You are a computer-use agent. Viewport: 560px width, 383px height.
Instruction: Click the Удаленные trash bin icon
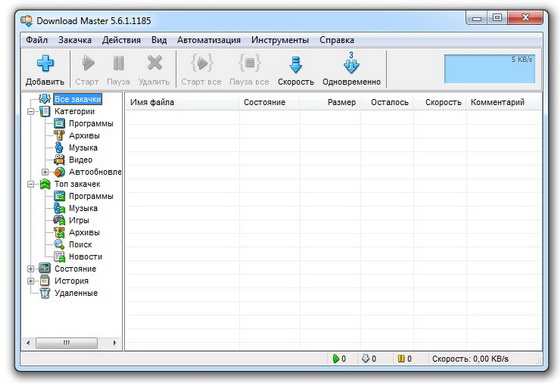[45, 293]
